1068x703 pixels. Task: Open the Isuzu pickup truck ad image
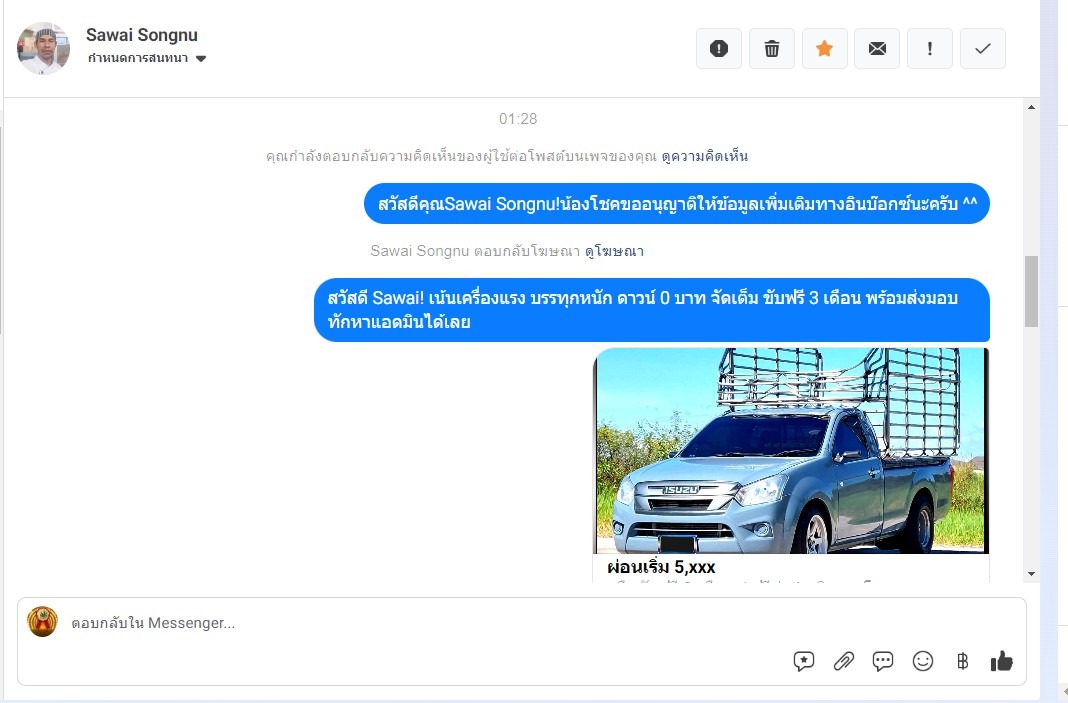791,450
